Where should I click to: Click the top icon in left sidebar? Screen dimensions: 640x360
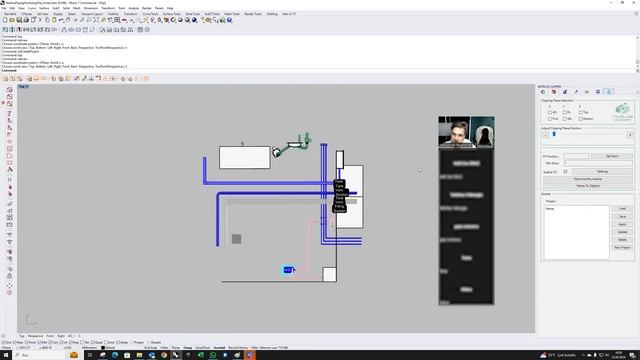[x=9, y=89]
